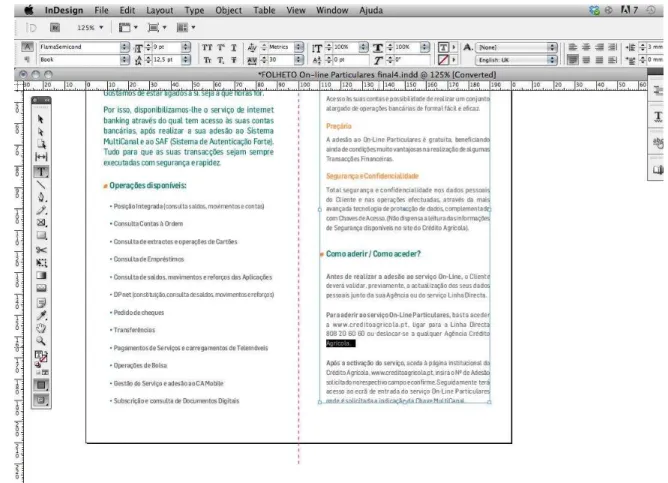Open the 12.5 pt leading dropdown

pyautogui.click(x=186, y=60)
